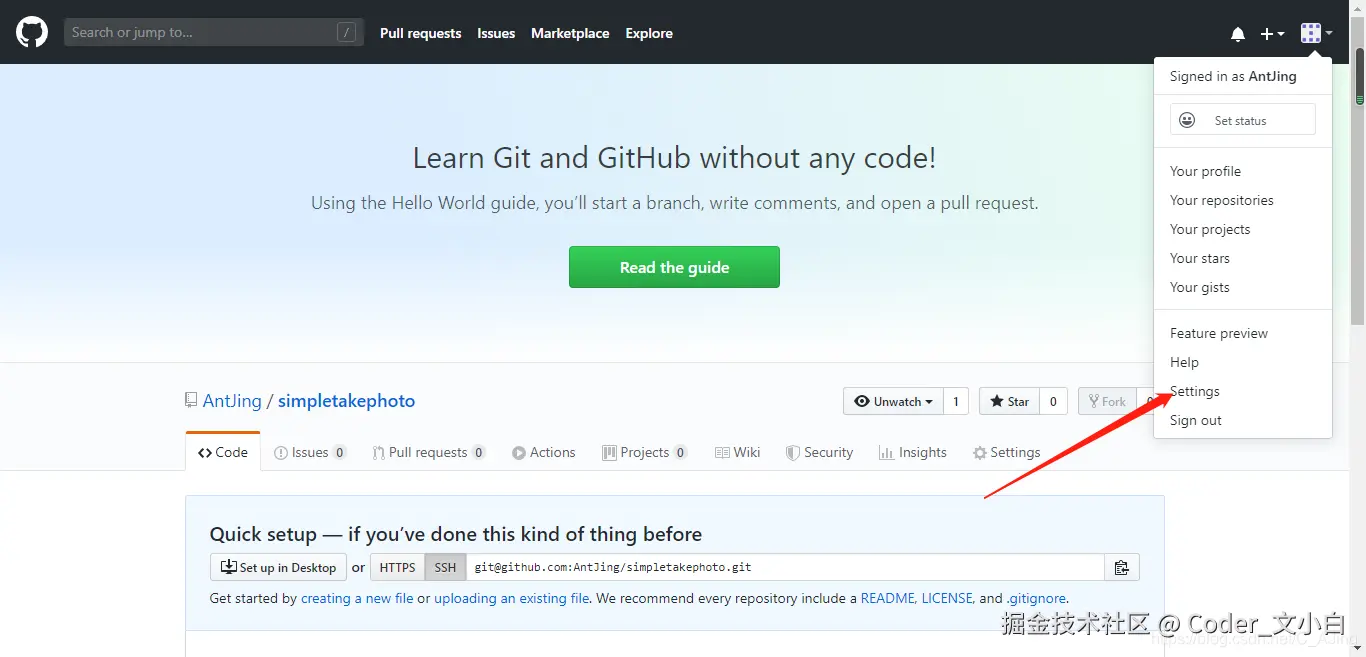
Task: Click Set up in Desktop button
Action: click(278, 567)
